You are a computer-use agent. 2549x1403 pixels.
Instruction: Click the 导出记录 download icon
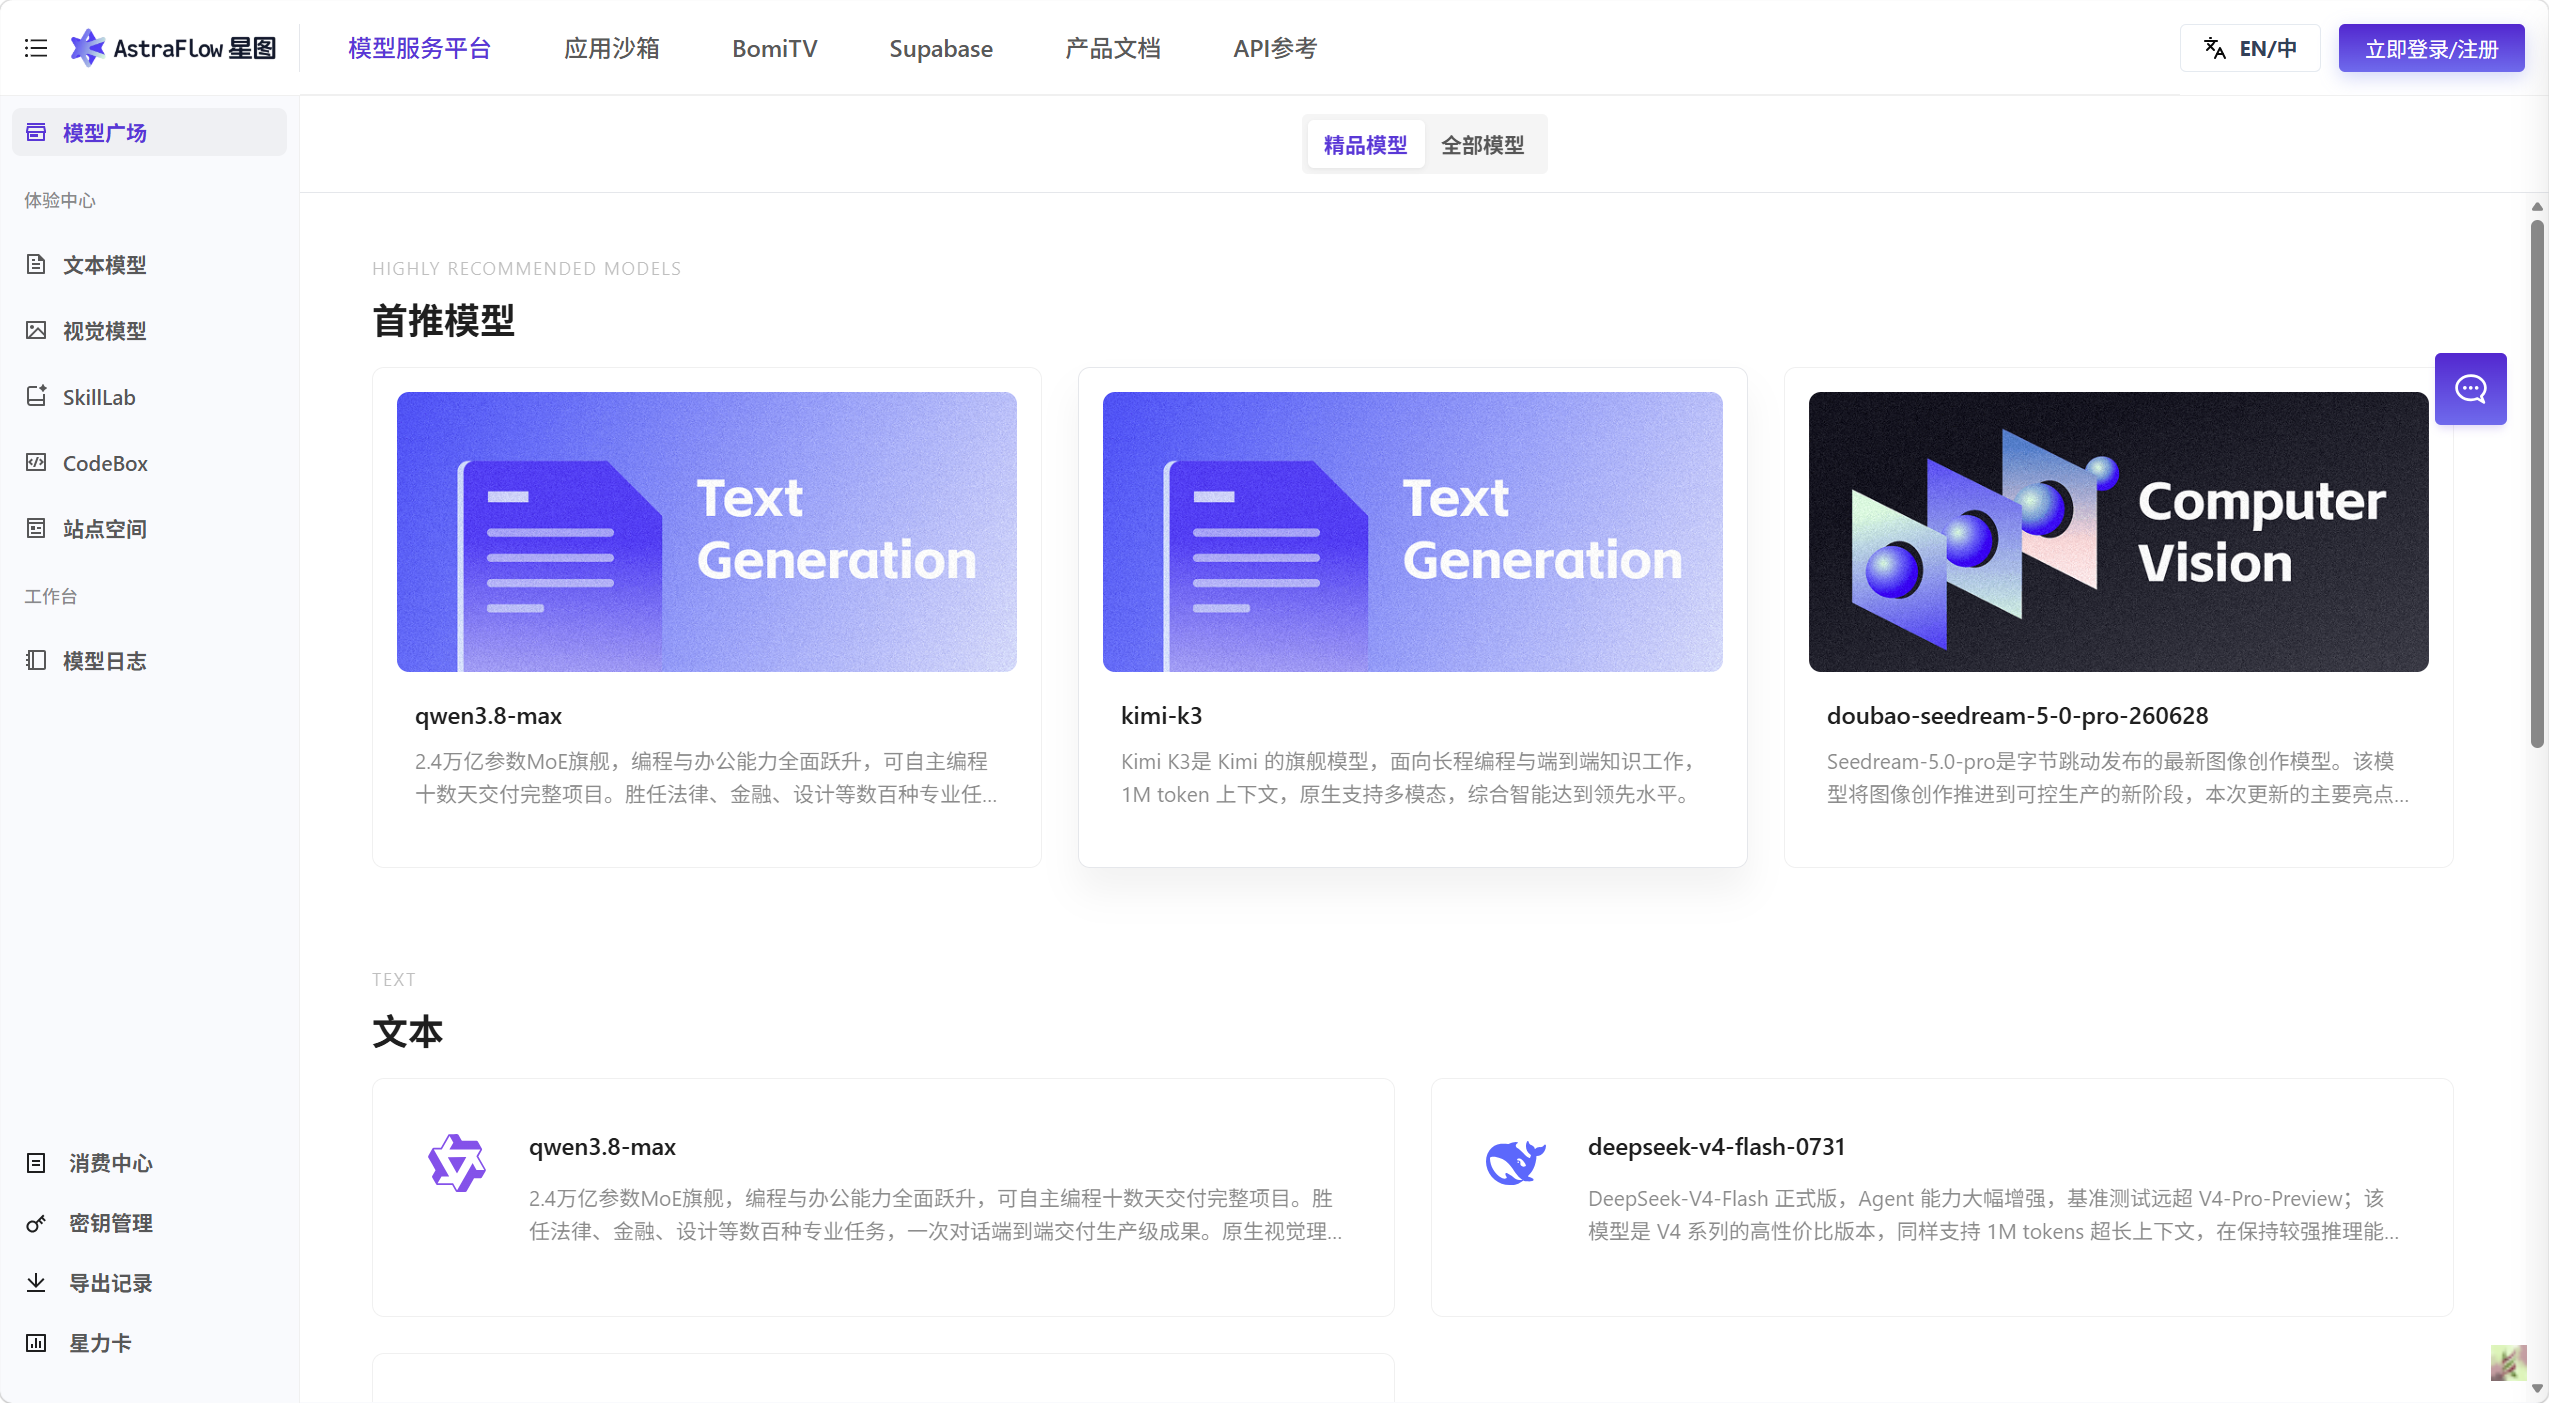36,1283
